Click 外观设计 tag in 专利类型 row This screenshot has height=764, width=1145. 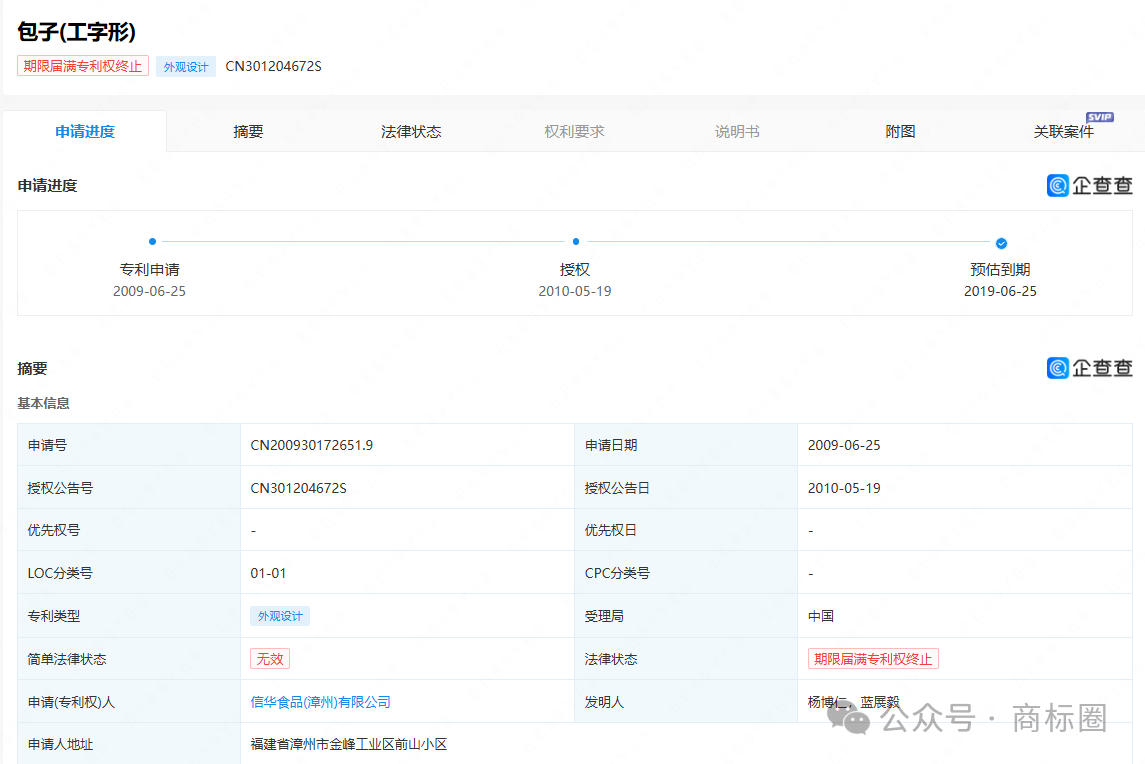pos(280,616)
